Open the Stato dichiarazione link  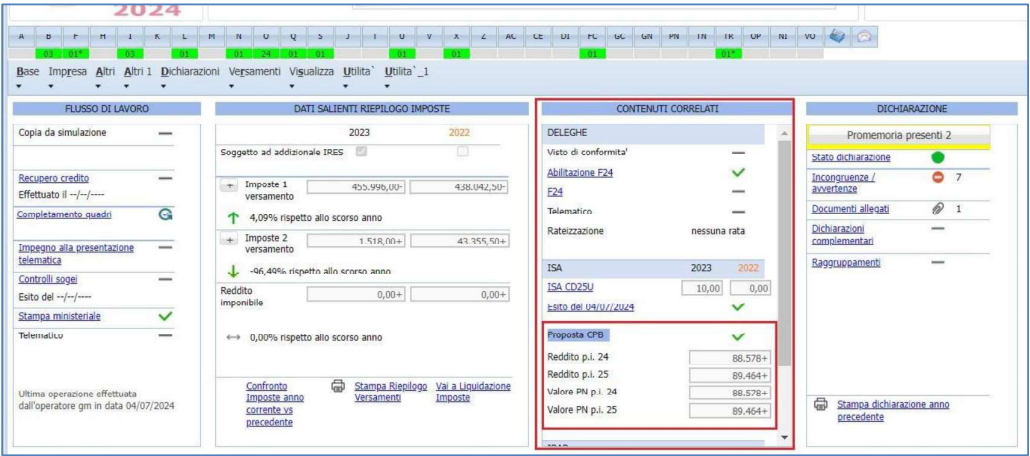851,157
